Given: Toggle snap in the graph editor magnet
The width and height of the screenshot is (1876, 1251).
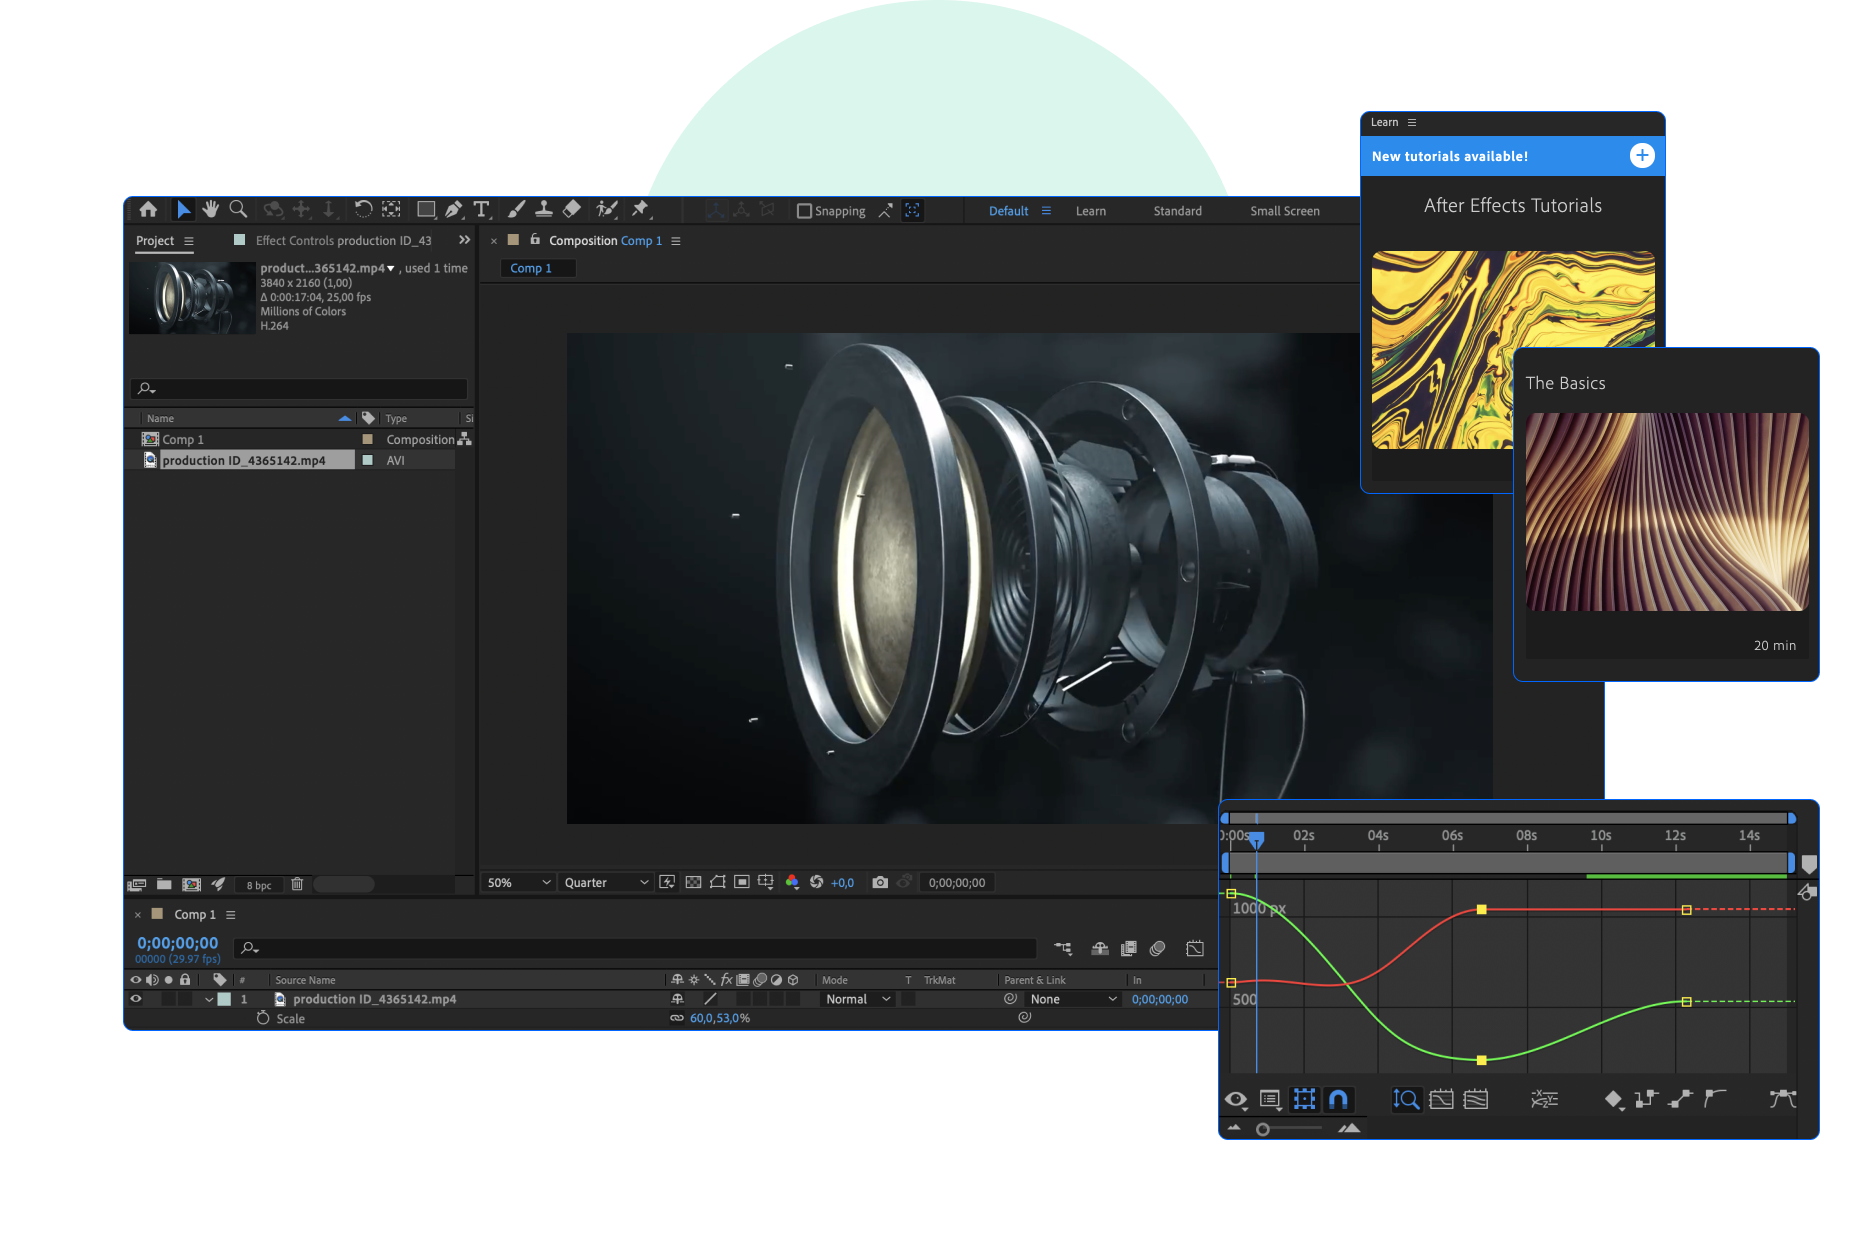Looking at the screenshot, I should [x=1338, y=1099].
